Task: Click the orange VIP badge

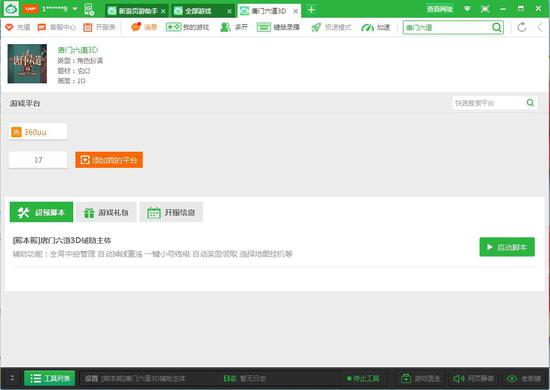Action: [x=30, y=9]
